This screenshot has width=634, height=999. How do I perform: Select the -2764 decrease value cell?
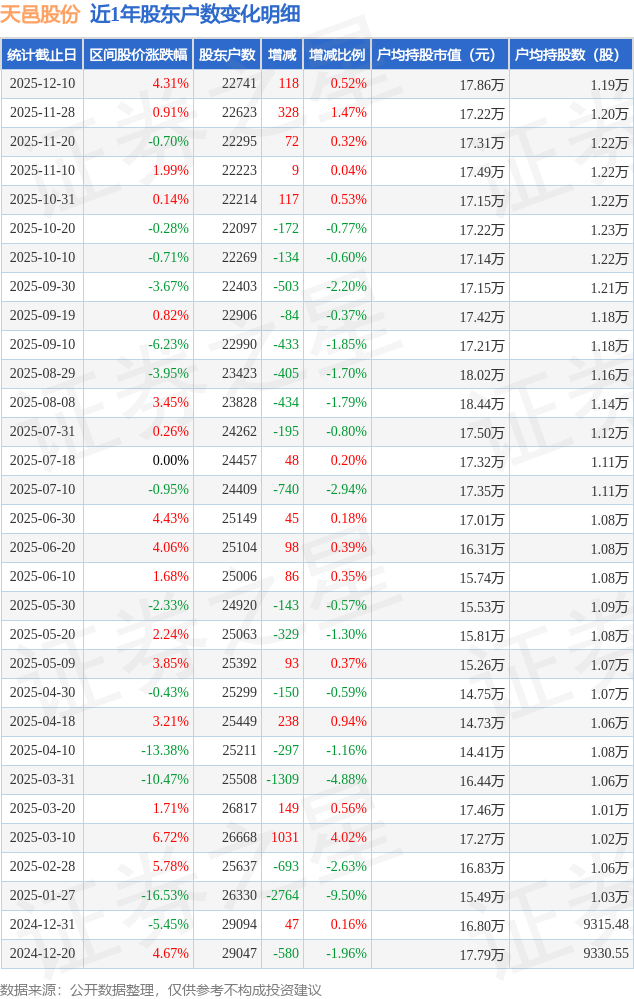pyautogui.click(x=280, y=896)
